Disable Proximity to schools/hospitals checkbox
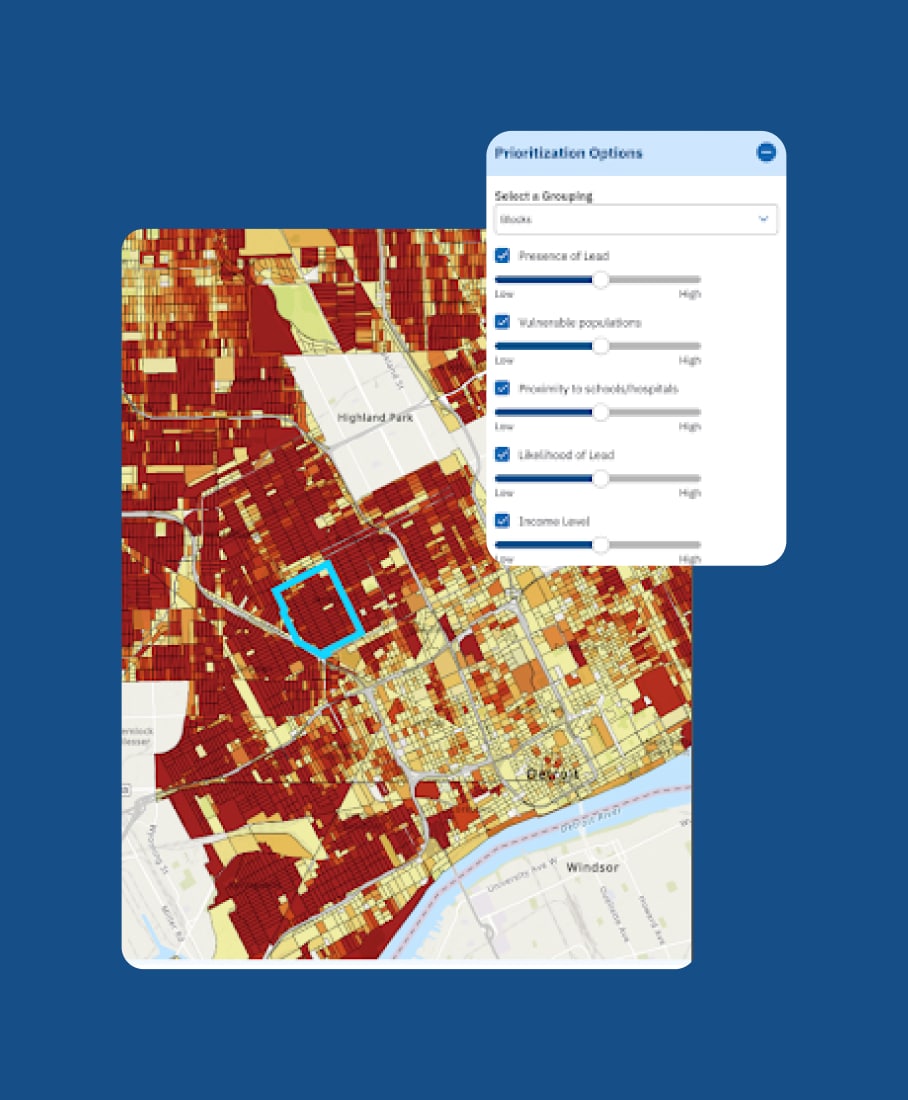 (503, 388)
